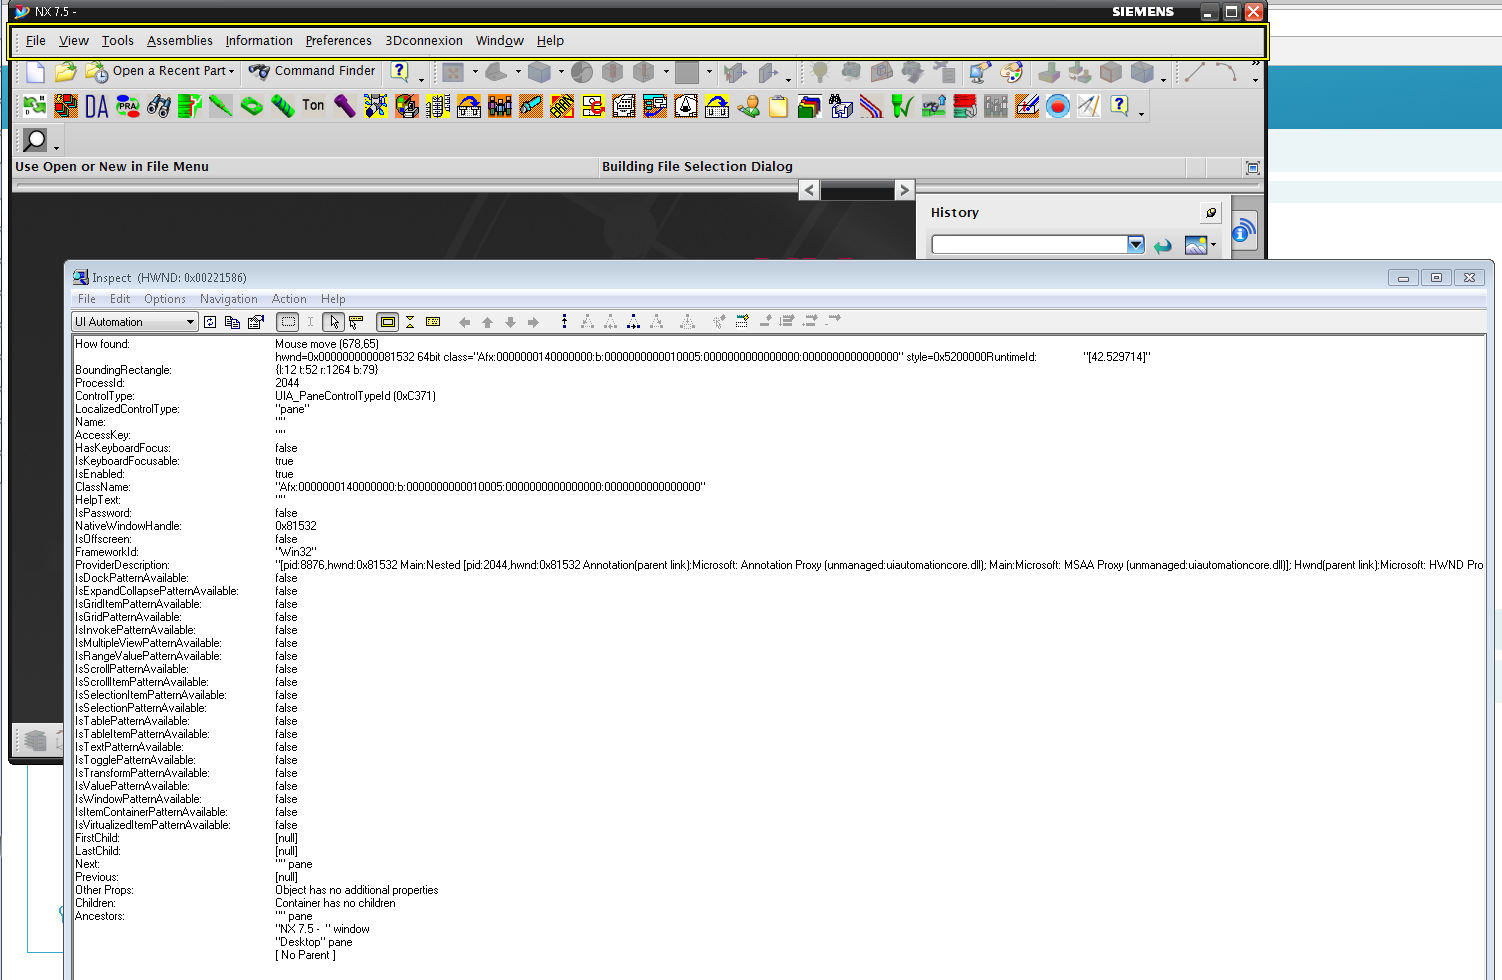Image resolution: width=1502 pixels, height=980 pixels.
Task: Open the Tools menu in NX
Action: (117, 41)
